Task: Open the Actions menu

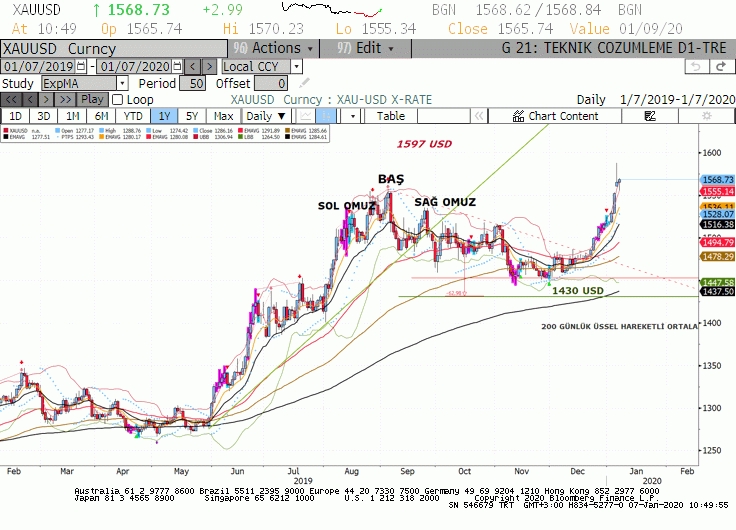Action: 274,48
